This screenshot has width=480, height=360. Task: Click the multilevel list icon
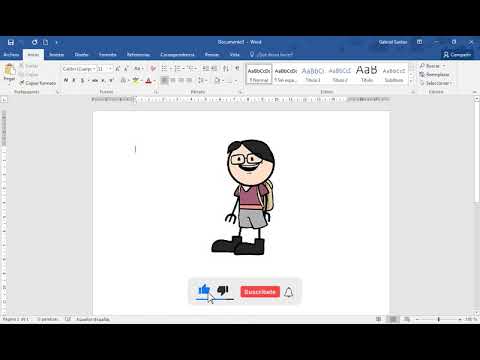click(x=190, y=69)
